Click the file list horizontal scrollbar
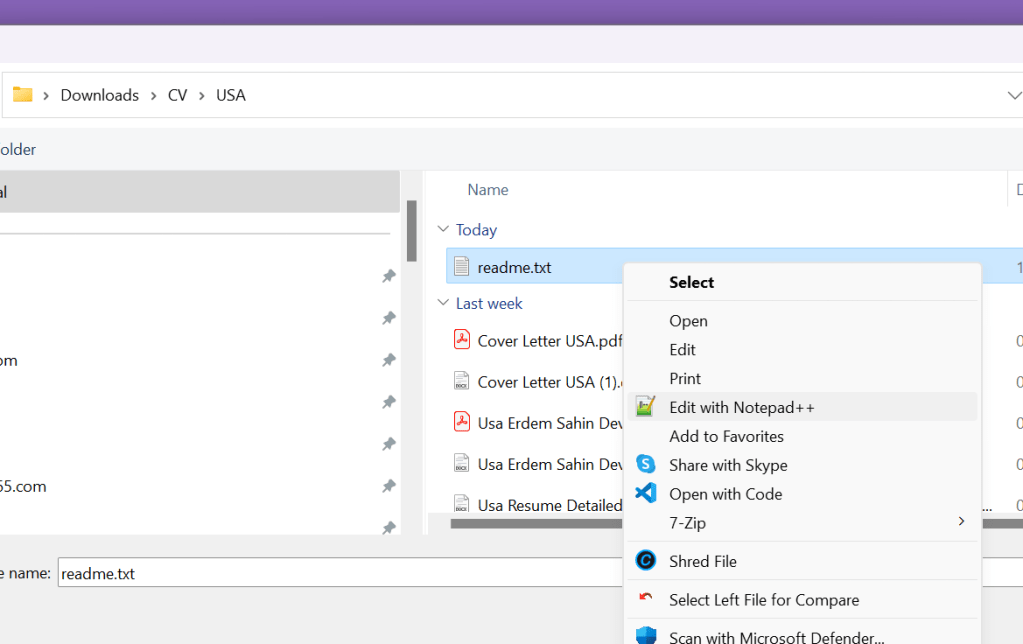Viewport: 1023px width, 644px height. pos(536,523)
